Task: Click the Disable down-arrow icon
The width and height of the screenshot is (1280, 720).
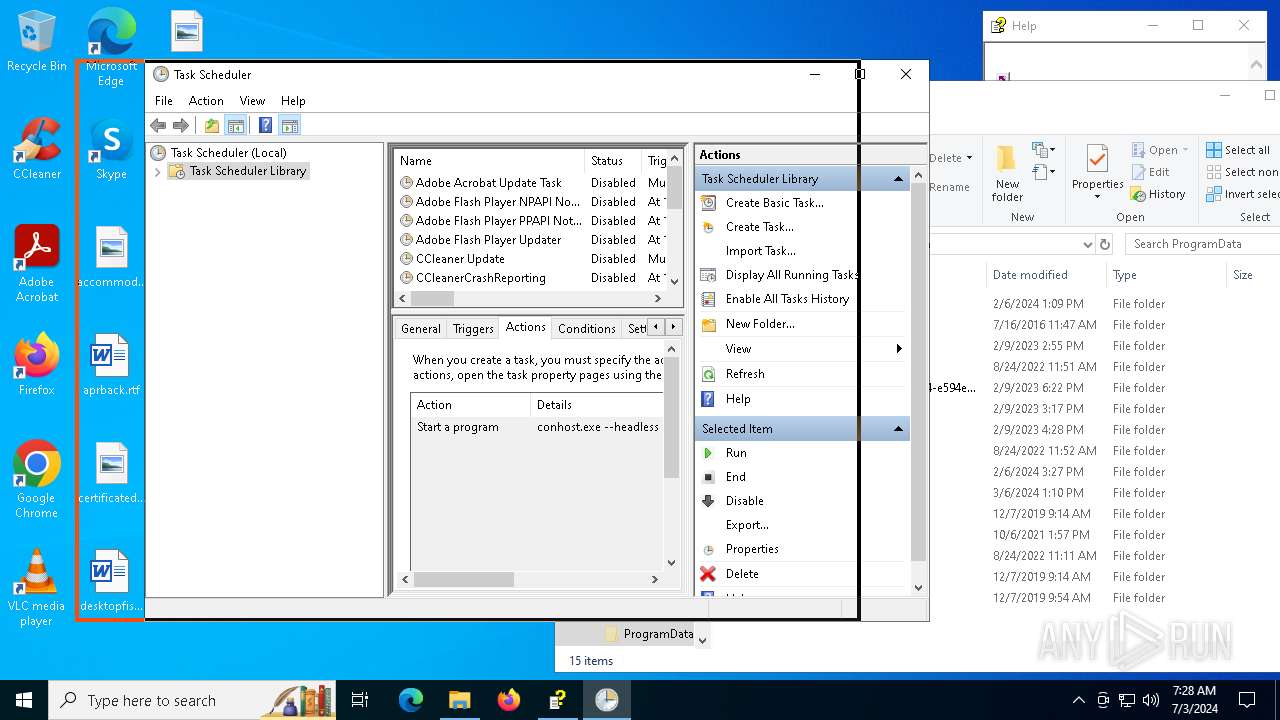Action: [708, 501]
